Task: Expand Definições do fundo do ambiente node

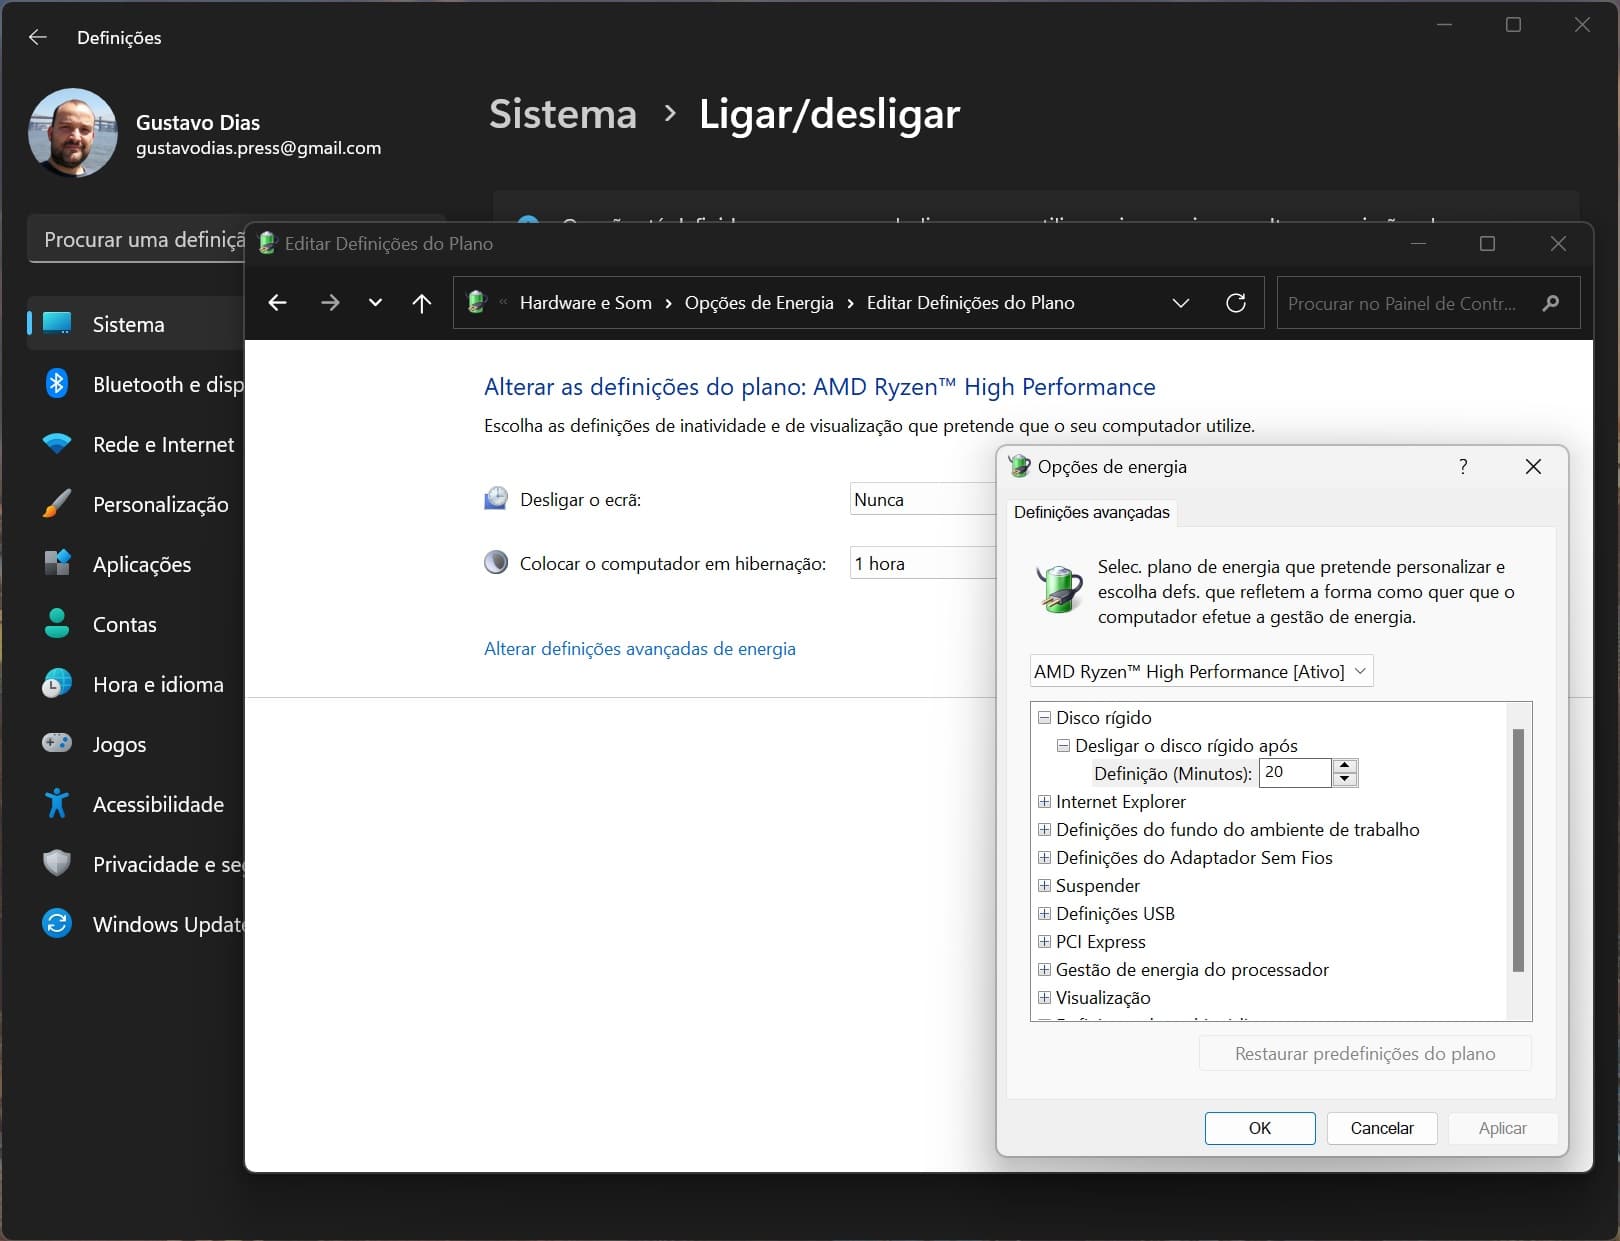Action: click(1044, 829)
